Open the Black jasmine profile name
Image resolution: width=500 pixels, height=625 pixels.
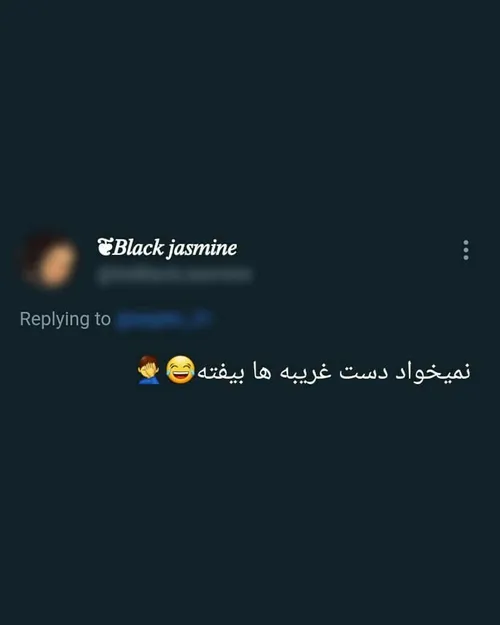click(x=167, y=248)
